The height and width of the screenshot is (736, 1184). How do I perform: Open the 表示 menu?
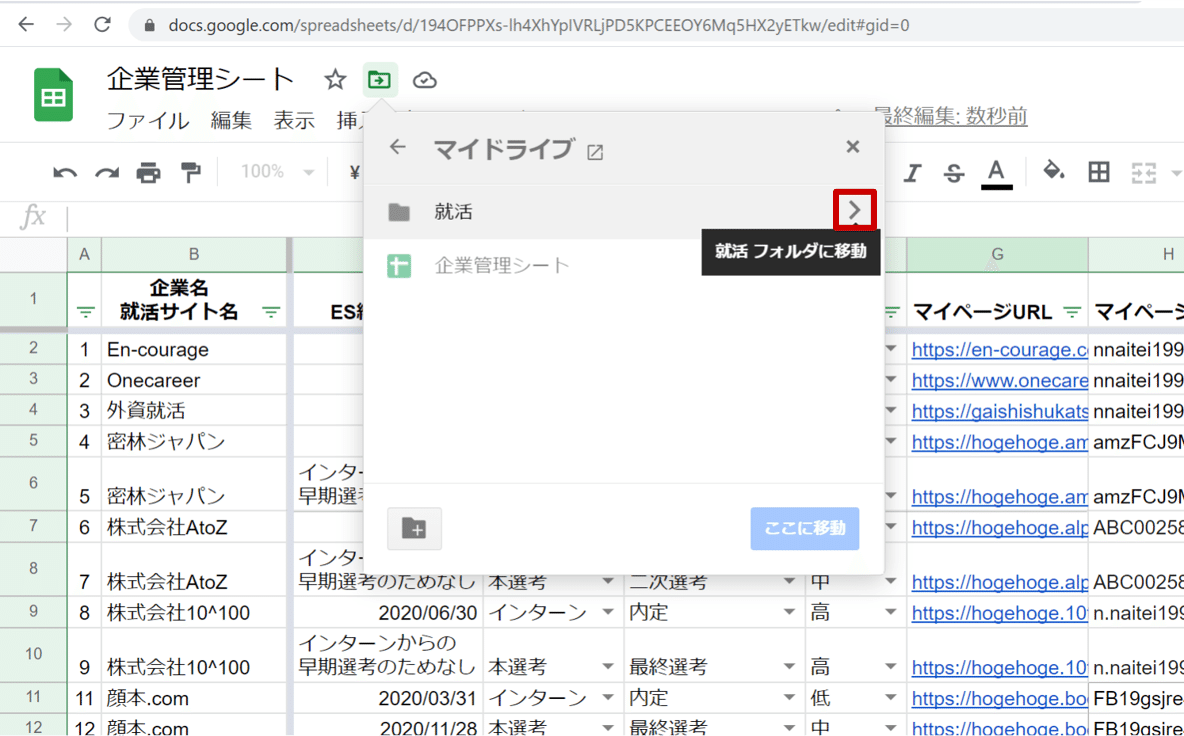point(294,120)
